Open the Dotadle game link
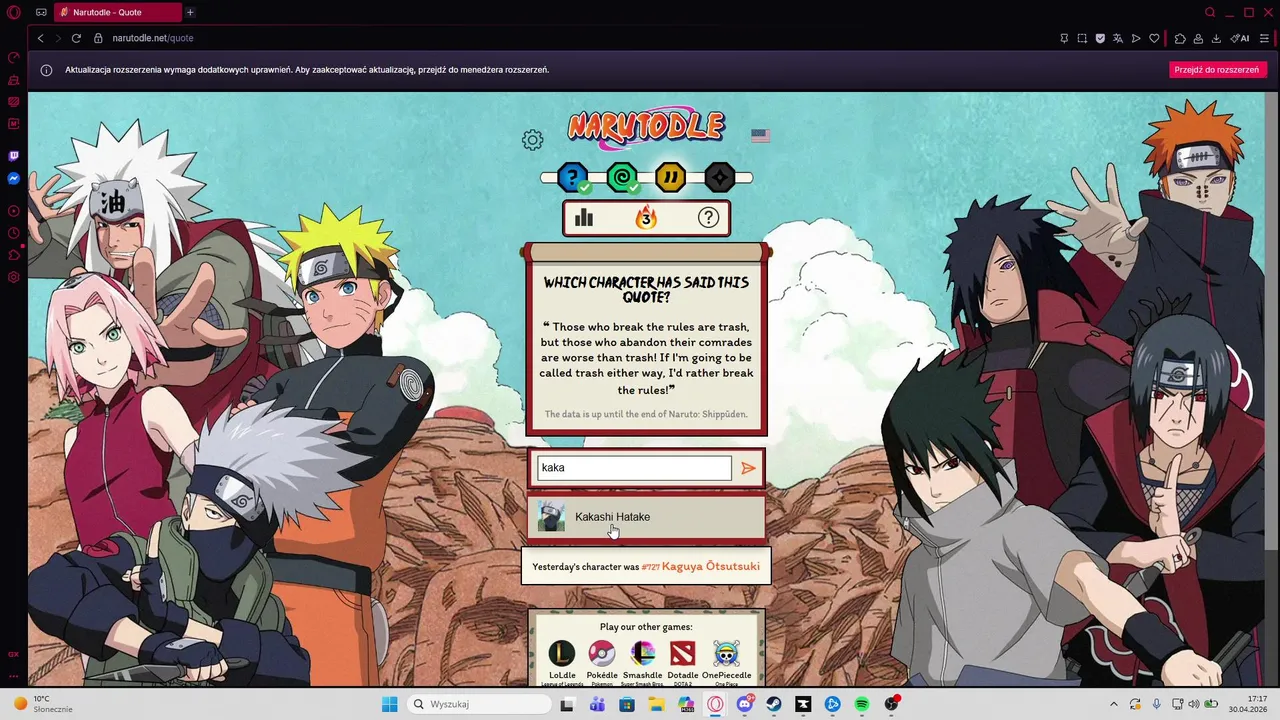The width and height of the screenshot is (1280, 720). pyautogui.click(x=683, y=661)
